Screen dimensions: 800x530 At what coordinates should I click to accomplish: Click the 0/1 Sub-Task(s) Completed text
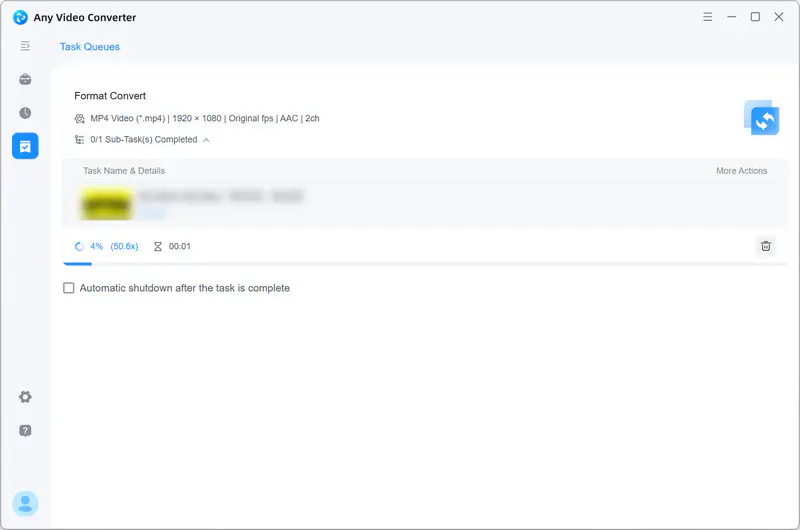point(143,139)
